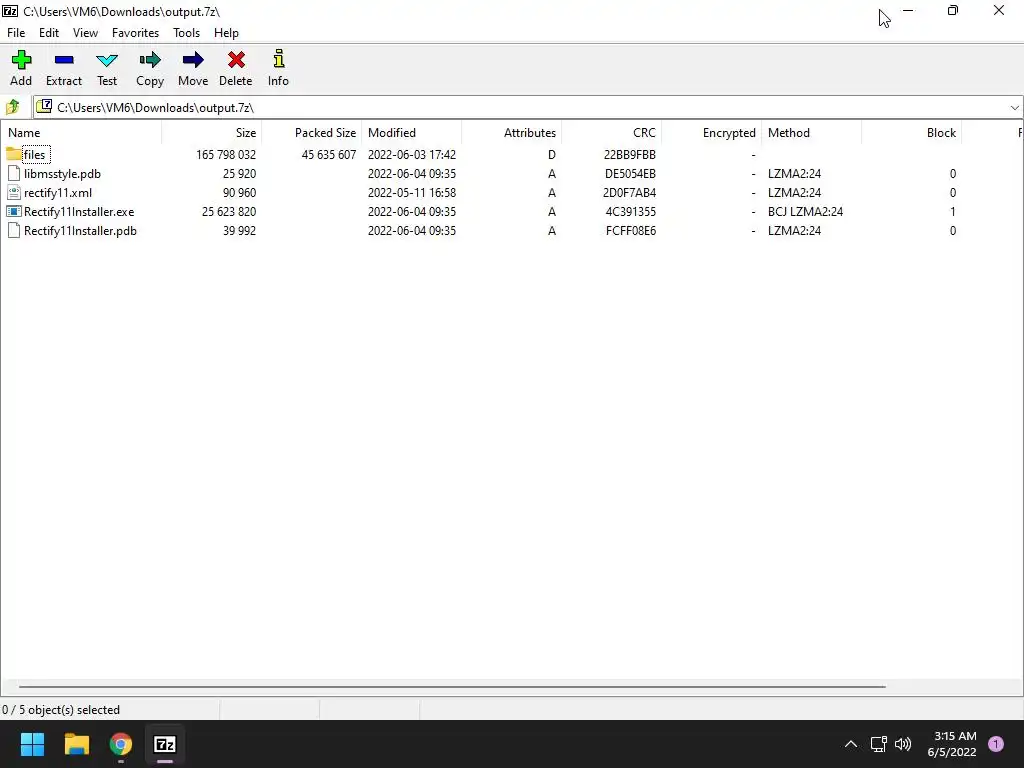Click the libmsstyle.pdb file icon
1024x768 pixels.
coord(14,174)
